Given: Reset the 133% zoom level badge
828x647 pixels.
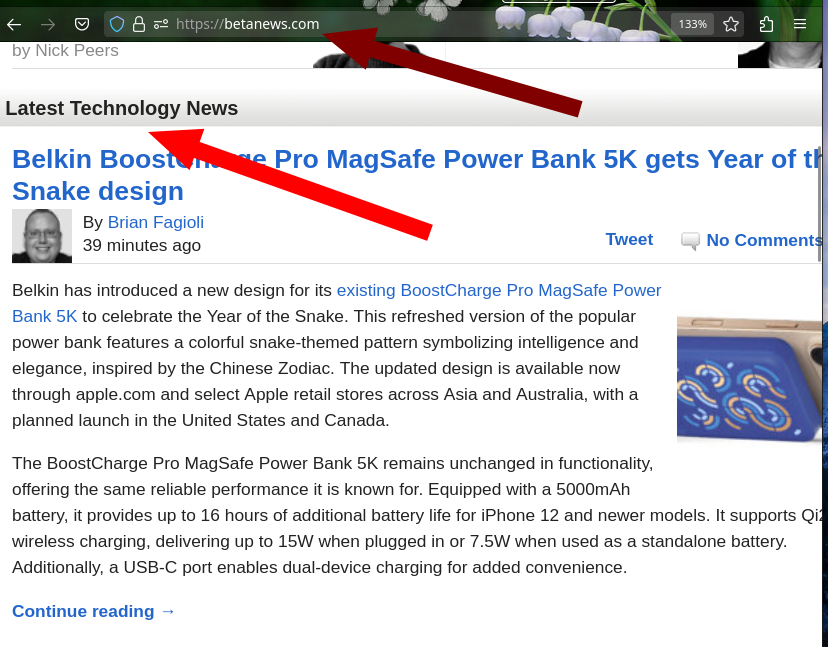Looking at the screenshot, I should 692,24.
